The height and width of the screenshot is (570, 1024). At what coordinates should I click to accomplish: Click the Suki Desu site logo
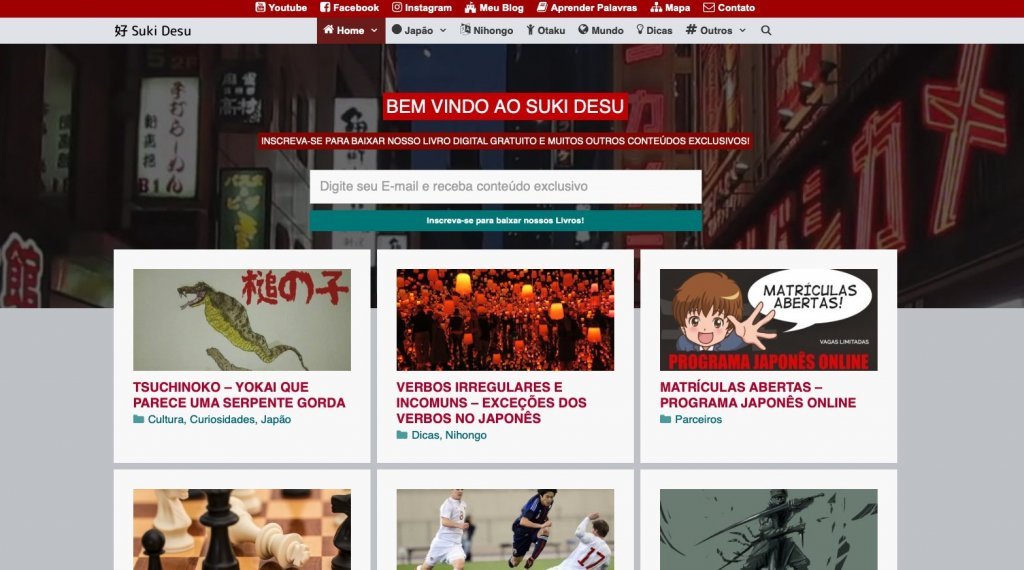tap(152, 31)
